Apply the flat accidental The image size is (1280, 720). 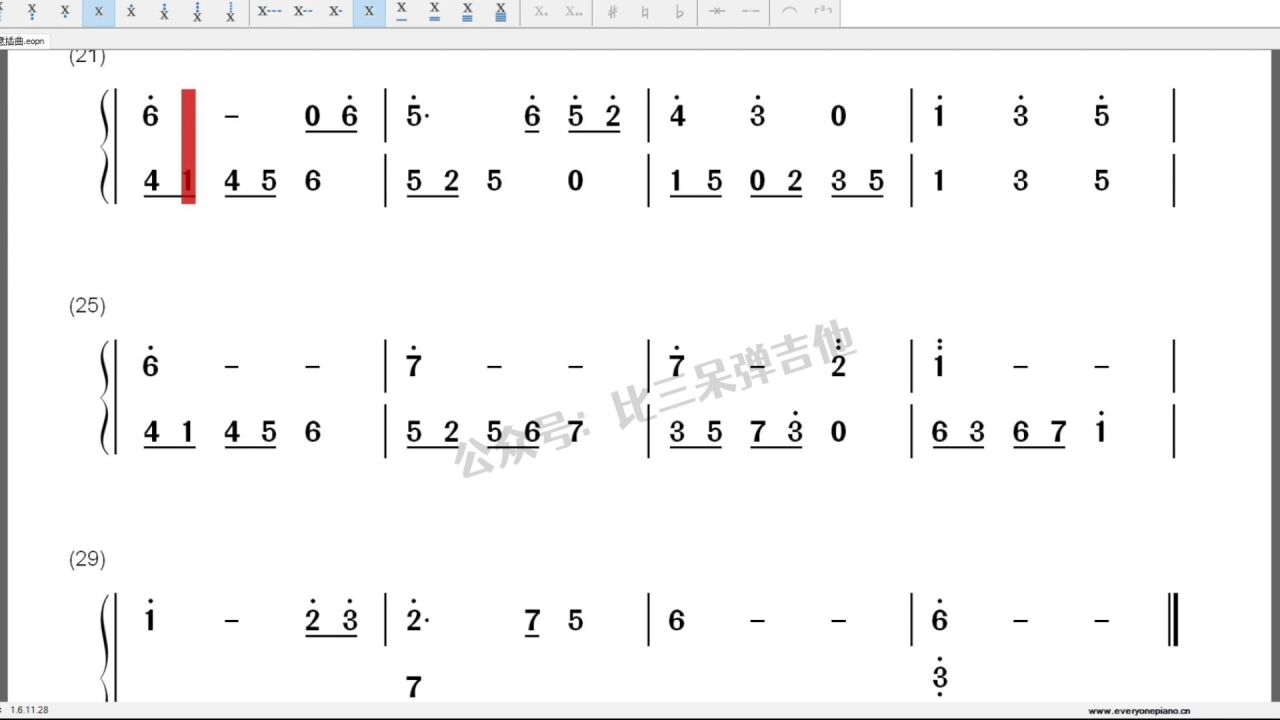point(679,12)
